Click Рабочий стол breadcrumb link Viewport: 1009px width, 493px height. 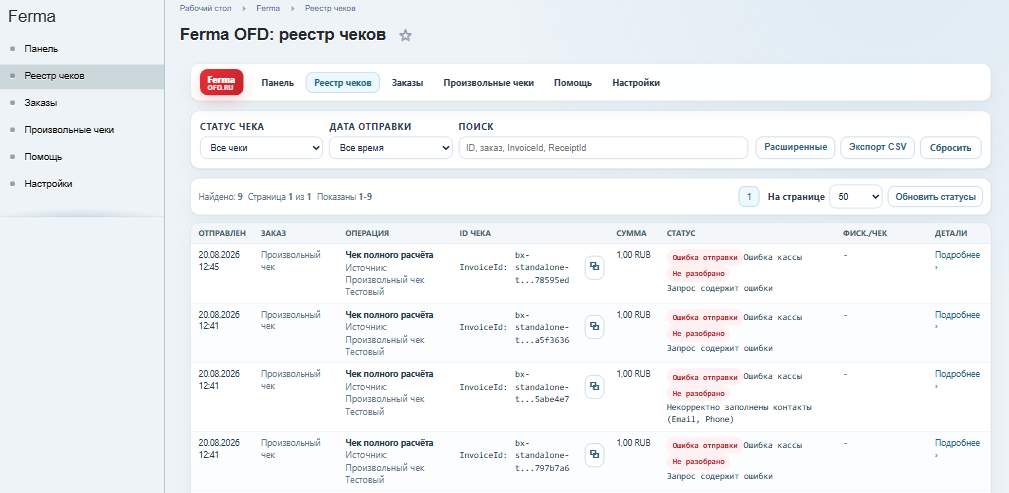[207, 8]
